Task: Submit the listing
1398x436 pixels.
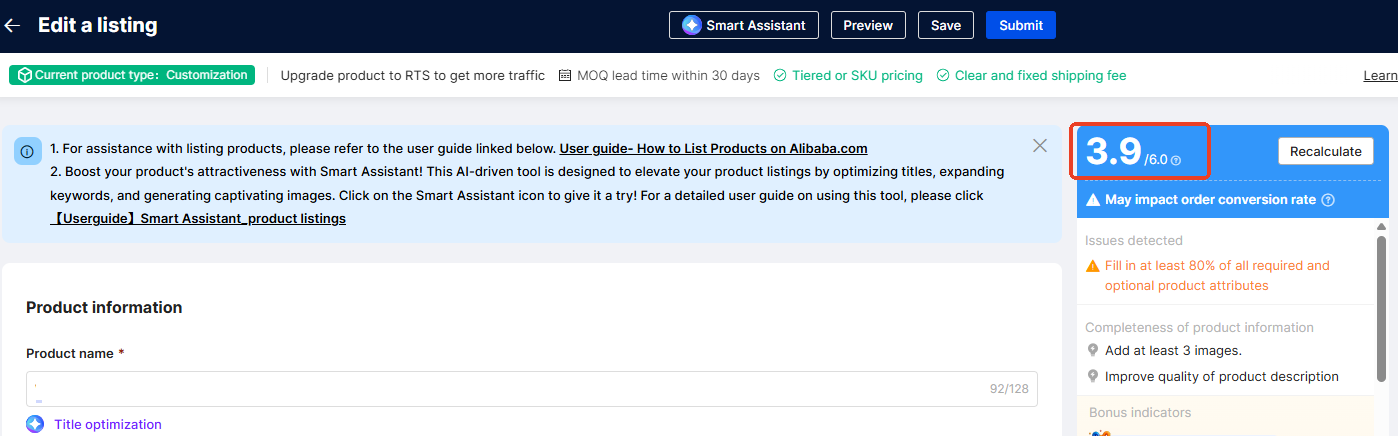Action: [1020, 25]
